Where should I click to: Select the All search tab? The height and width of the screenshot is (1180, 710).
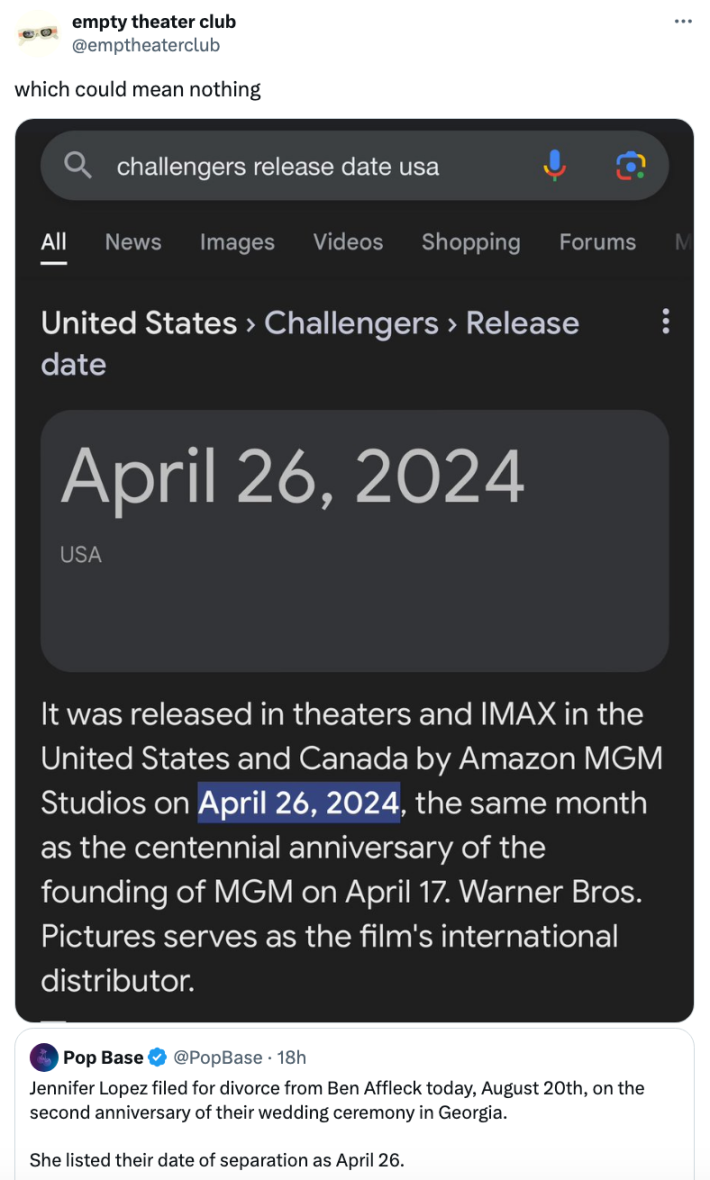click(x=54, y=242)
